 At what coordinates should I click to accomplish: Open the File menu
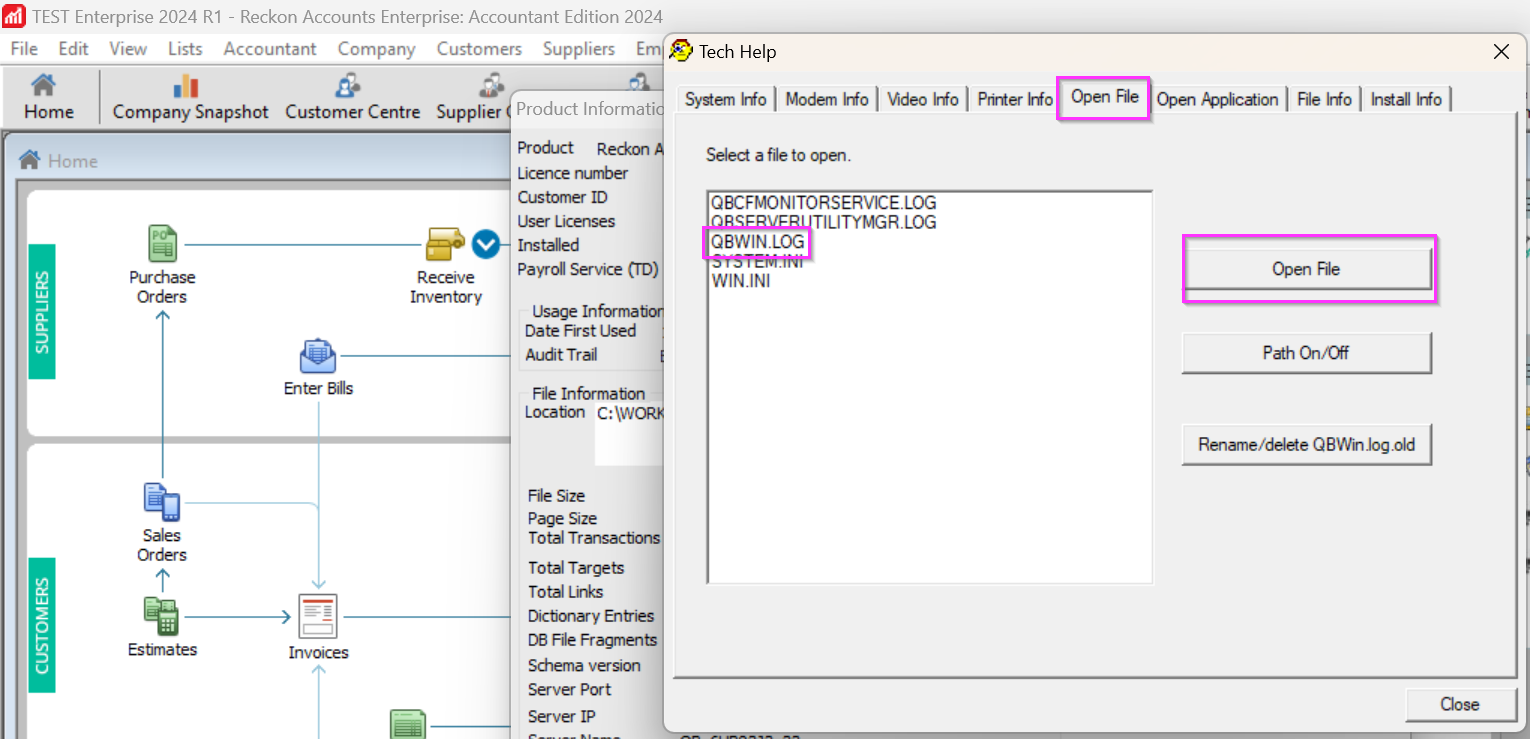pyautogui.click(x=24, y=49)
